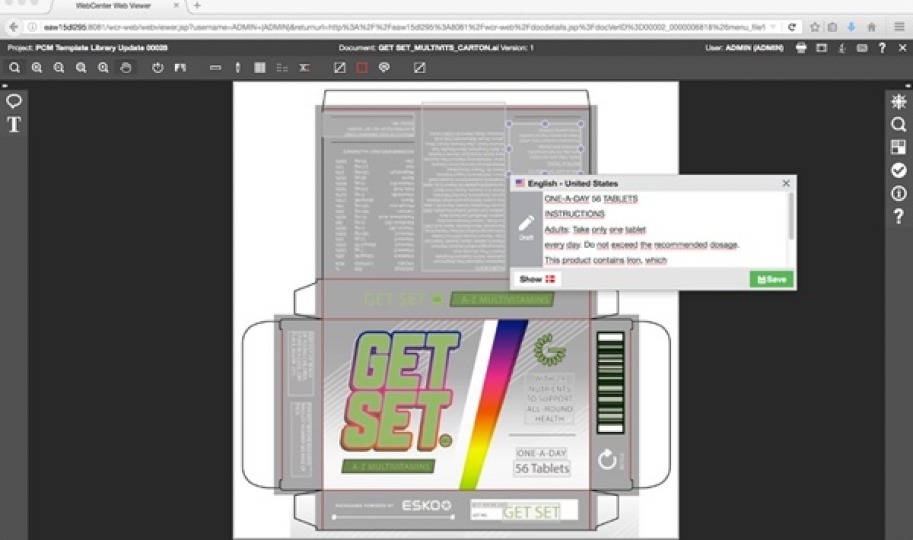Viewport: 913px width, 540px height.
Task: Open the search panel in right sidebar
Action: click(898, 125)
